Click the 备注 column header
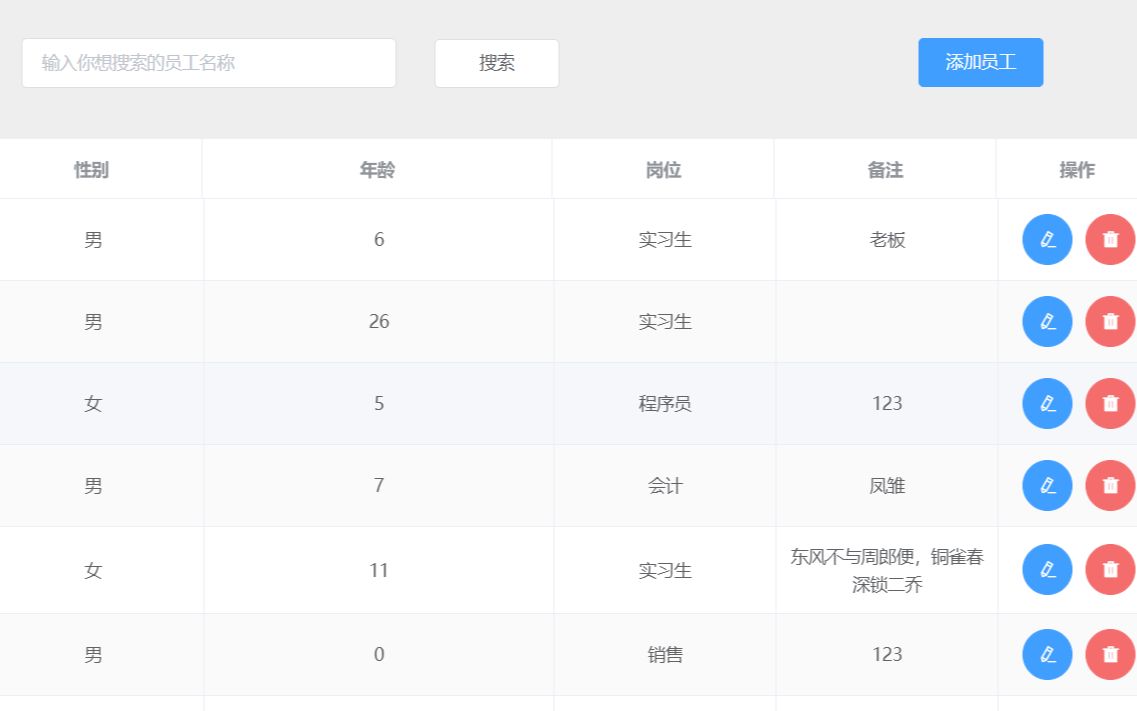This screenshot has height=711, width=1137. 886,170
